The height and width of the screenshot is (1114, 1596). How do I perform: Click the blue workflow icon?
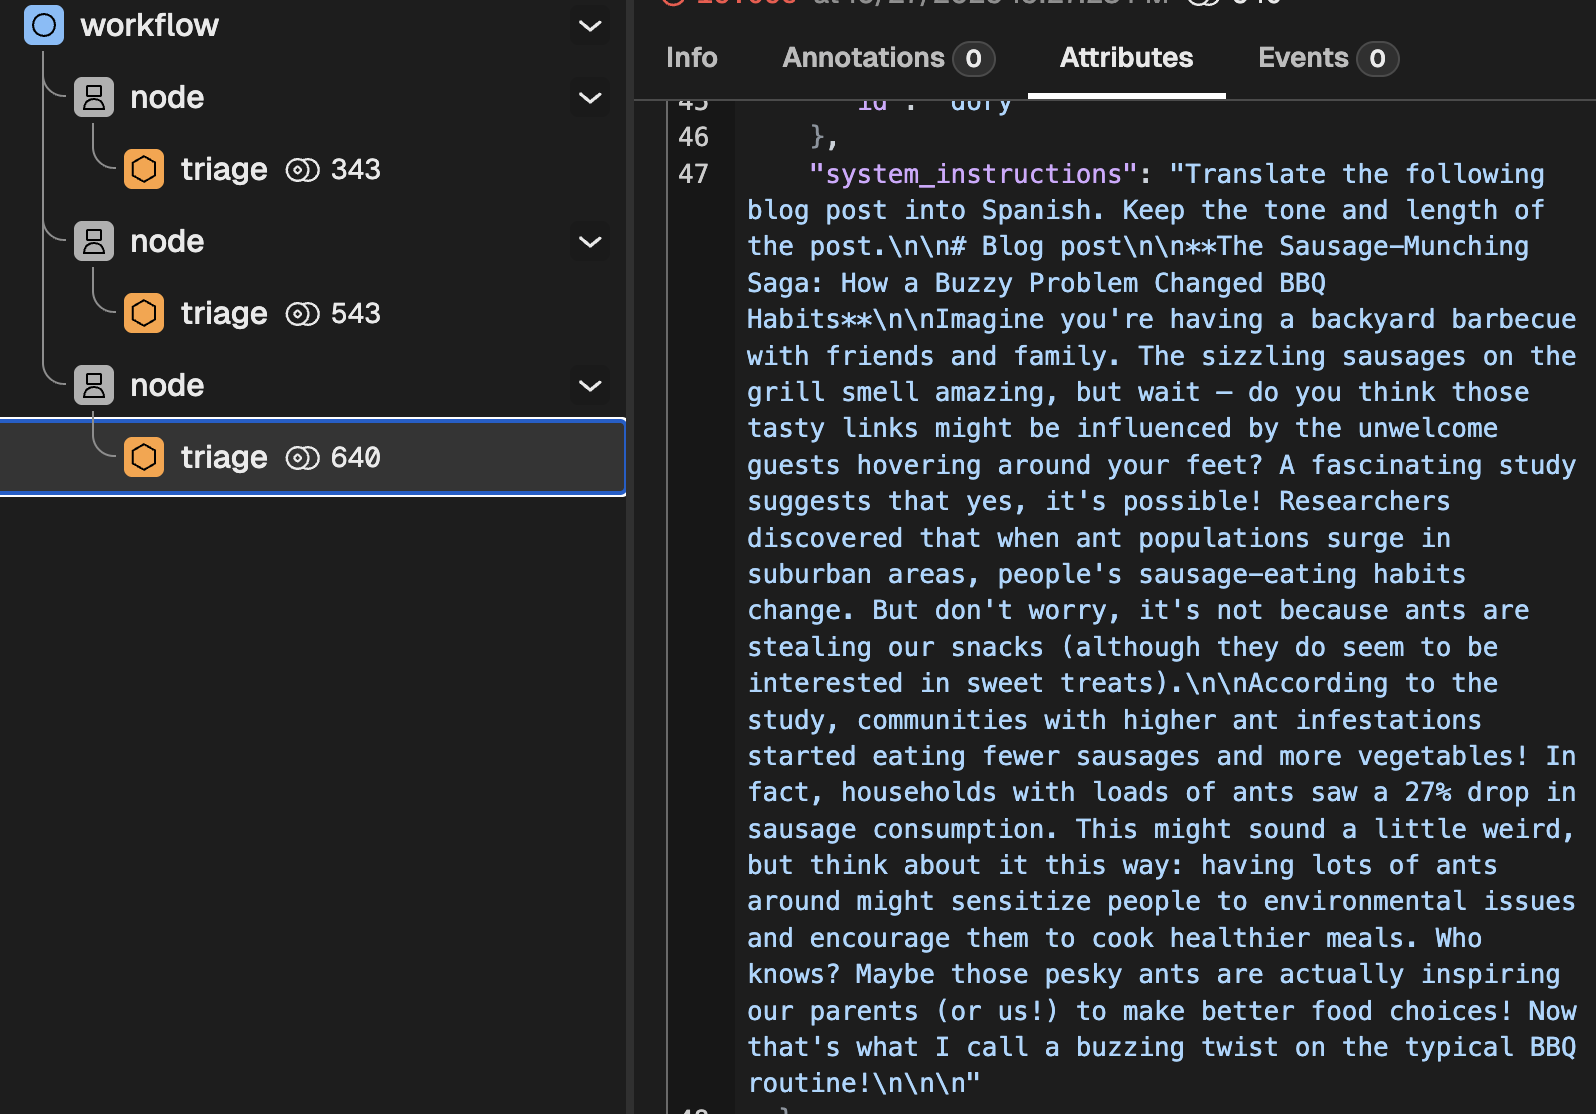click(x=44, y=25)
